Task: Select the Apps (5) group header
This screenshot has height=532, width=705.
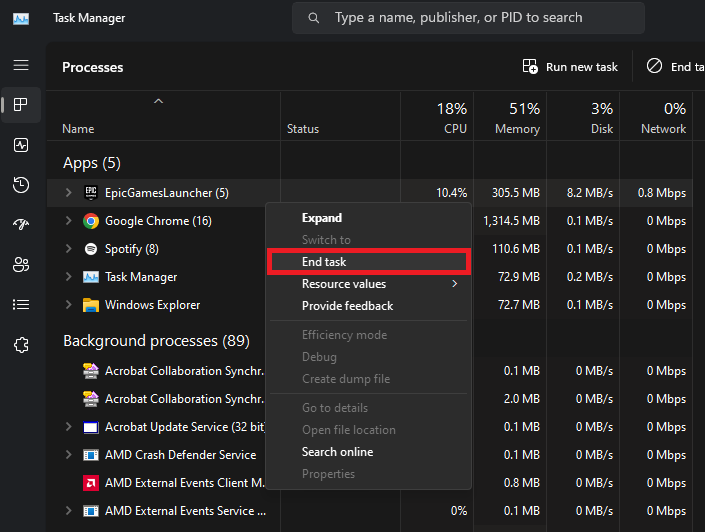Action: point(92,163)
